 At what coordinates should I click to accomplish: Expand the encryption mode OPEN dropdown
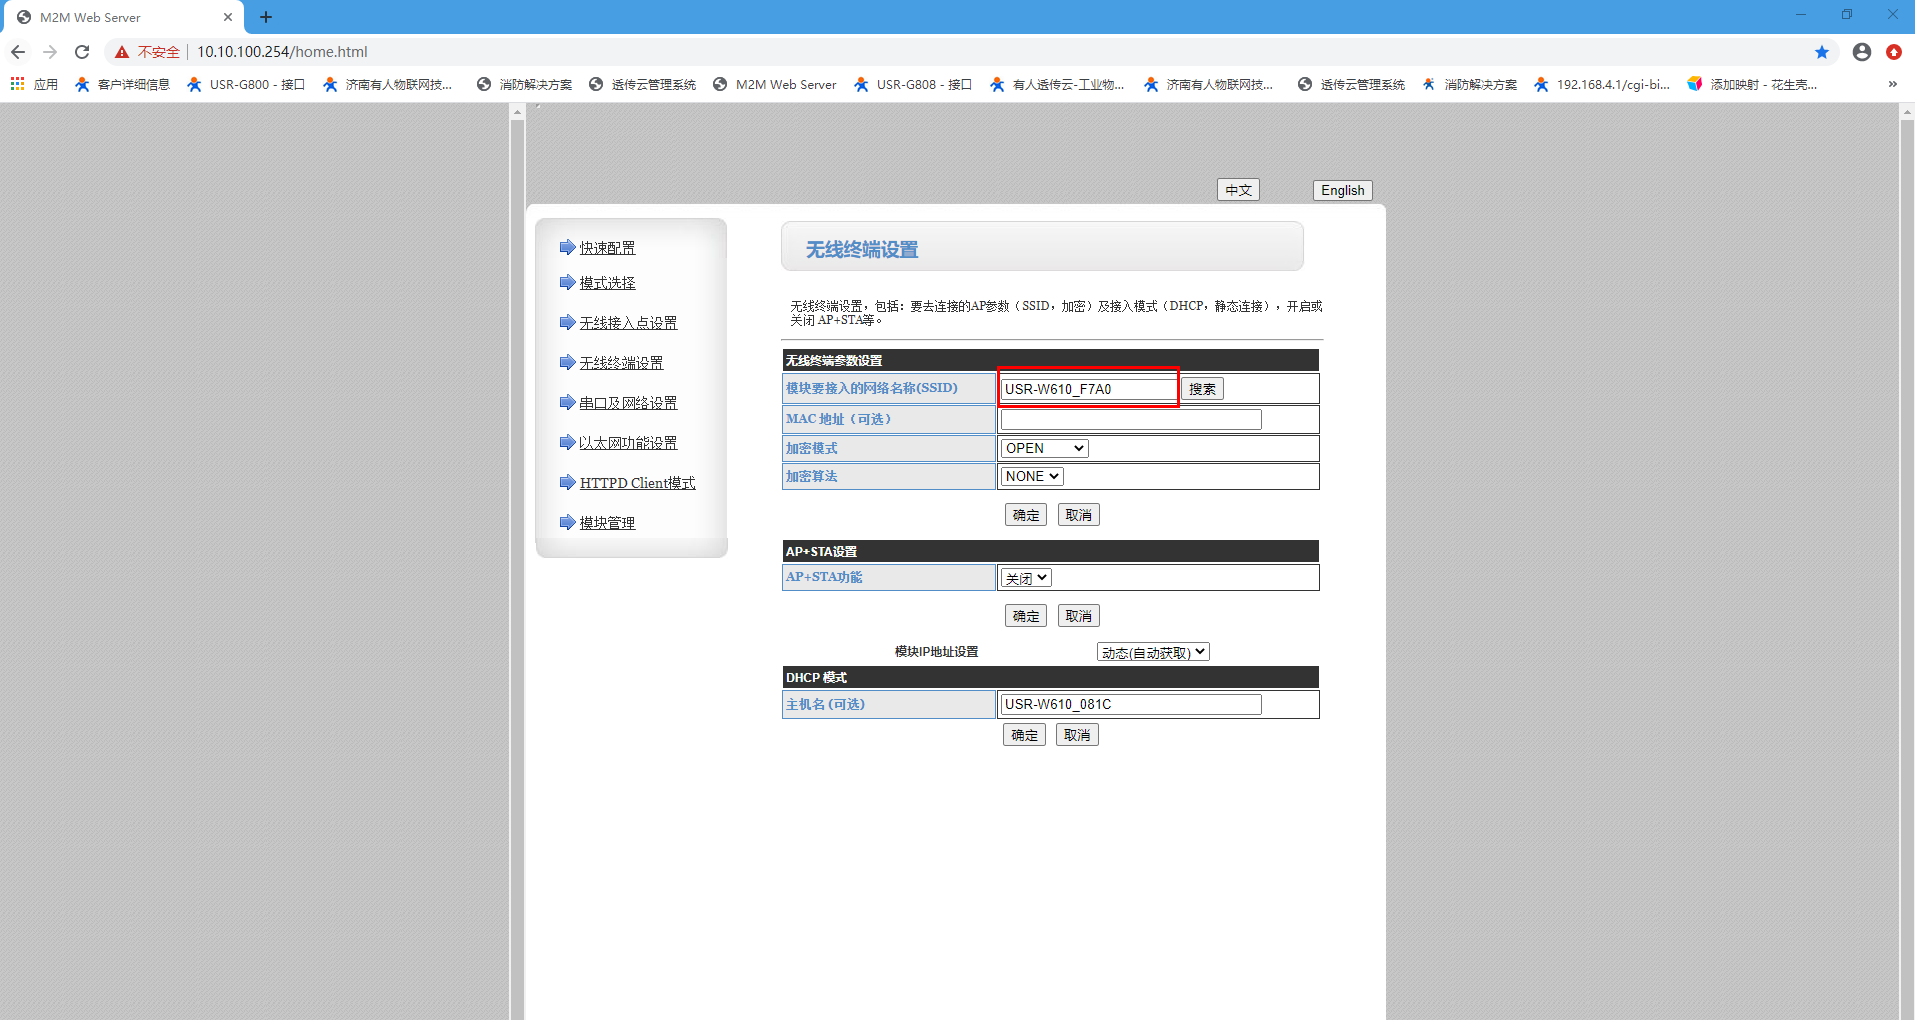click(1044, 448)
